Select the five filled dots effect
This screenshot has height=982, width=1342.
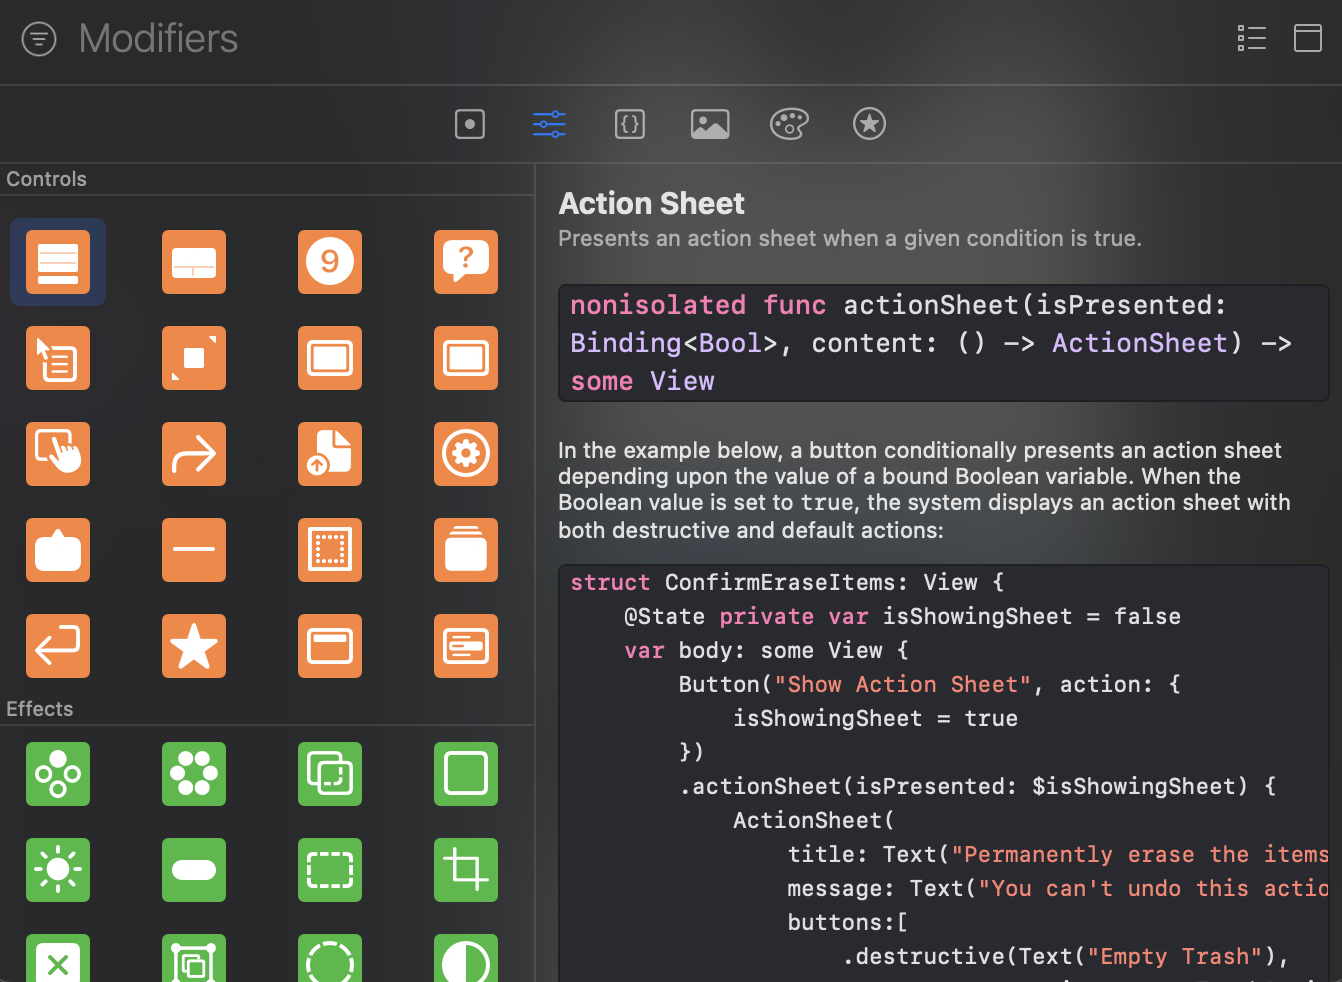click(194, 774)
